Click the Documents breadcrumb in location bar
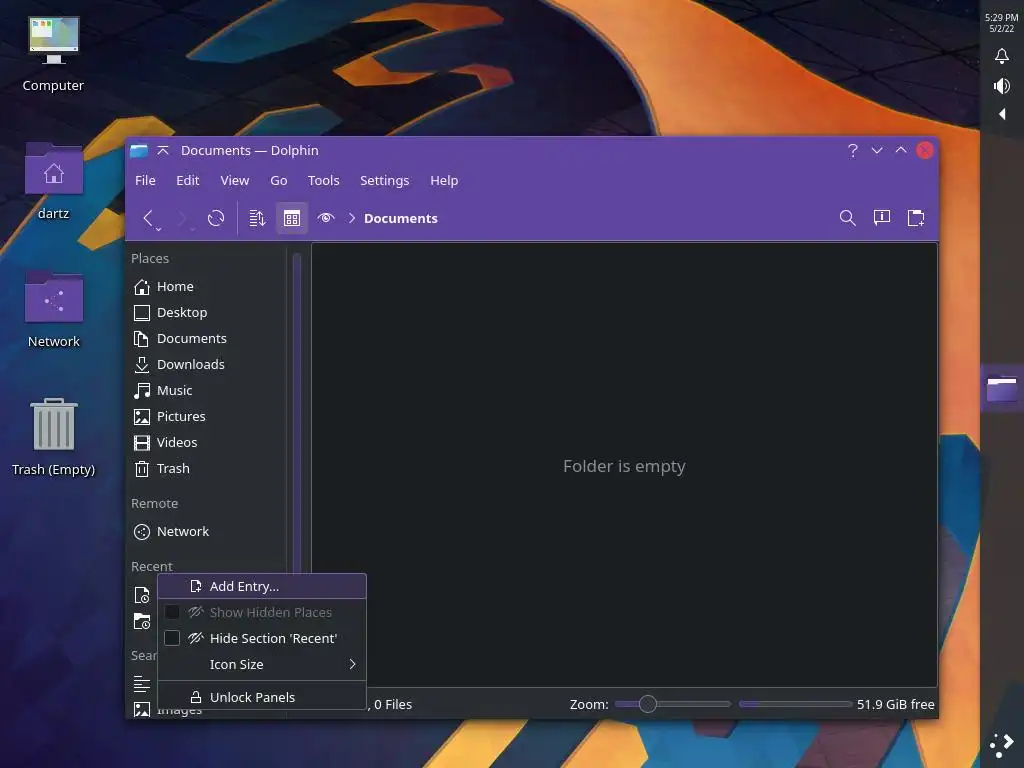The image size is (1024, 768). [400, 219]
